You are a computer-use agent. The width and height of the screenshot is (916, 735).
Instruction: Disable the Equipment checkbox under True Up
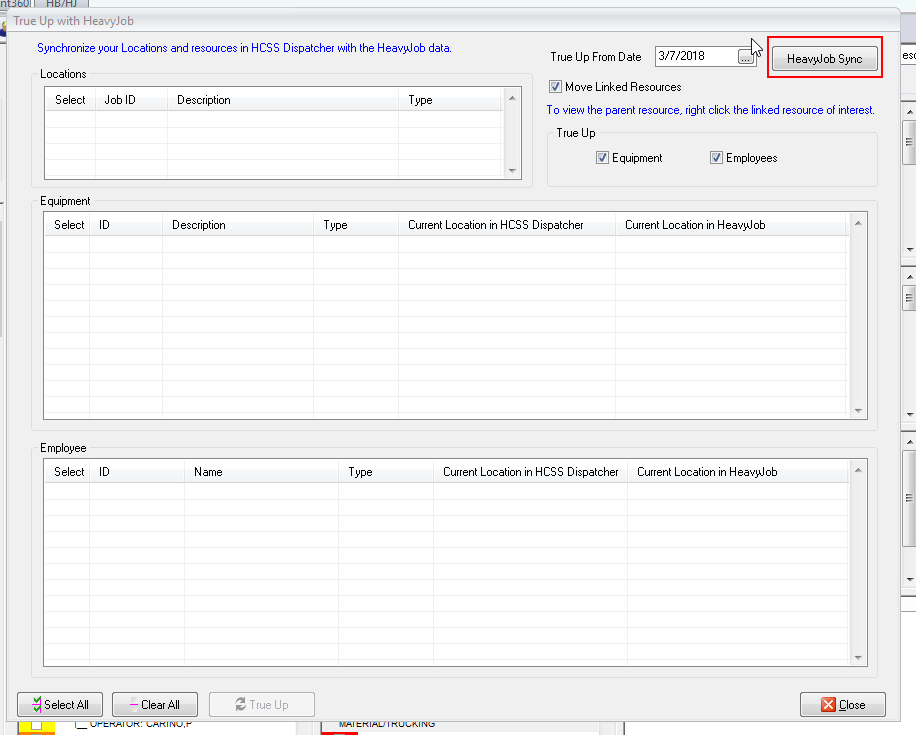click(602, 157)
